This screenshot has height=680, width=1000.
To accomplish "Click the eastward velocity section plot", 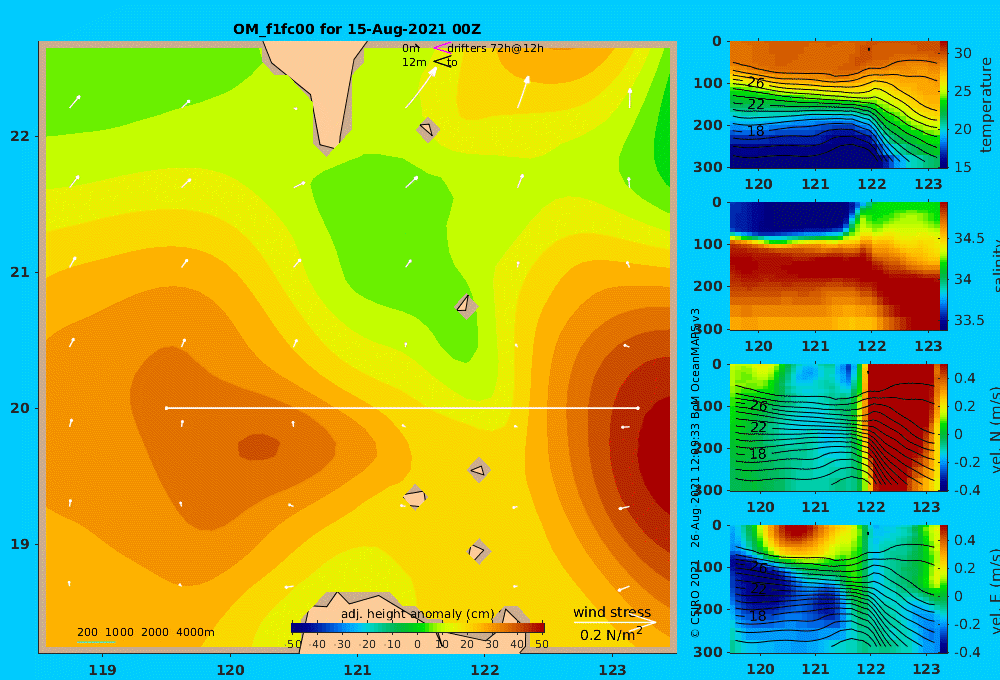I will click(x=834, y=589).
